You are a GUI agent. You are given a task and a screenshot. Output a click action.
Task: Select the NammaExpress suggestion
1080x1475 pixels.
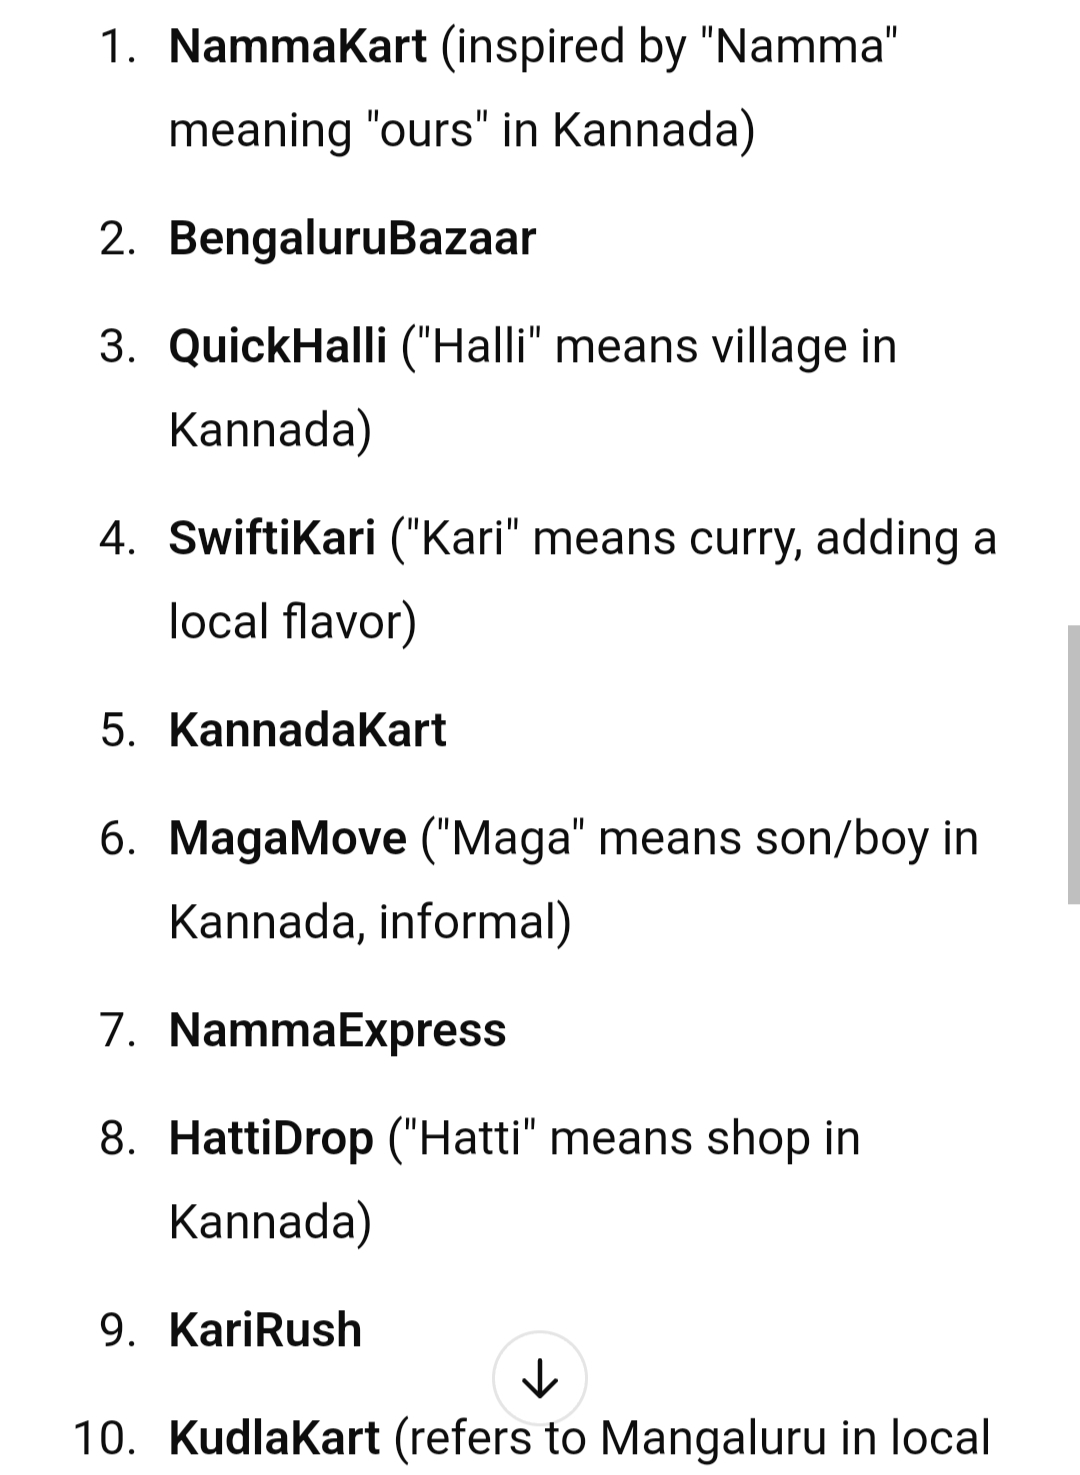(x=337, y=1030)
